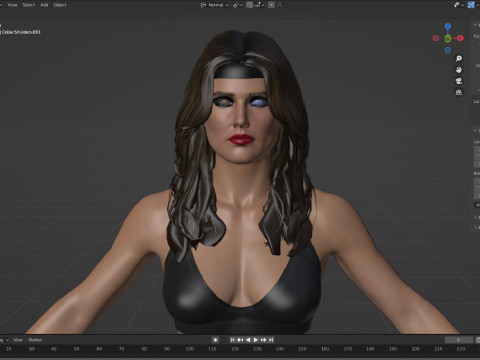Jump to the start frame
The width and height of the screenshot is (480, 360).
point(232,340)
